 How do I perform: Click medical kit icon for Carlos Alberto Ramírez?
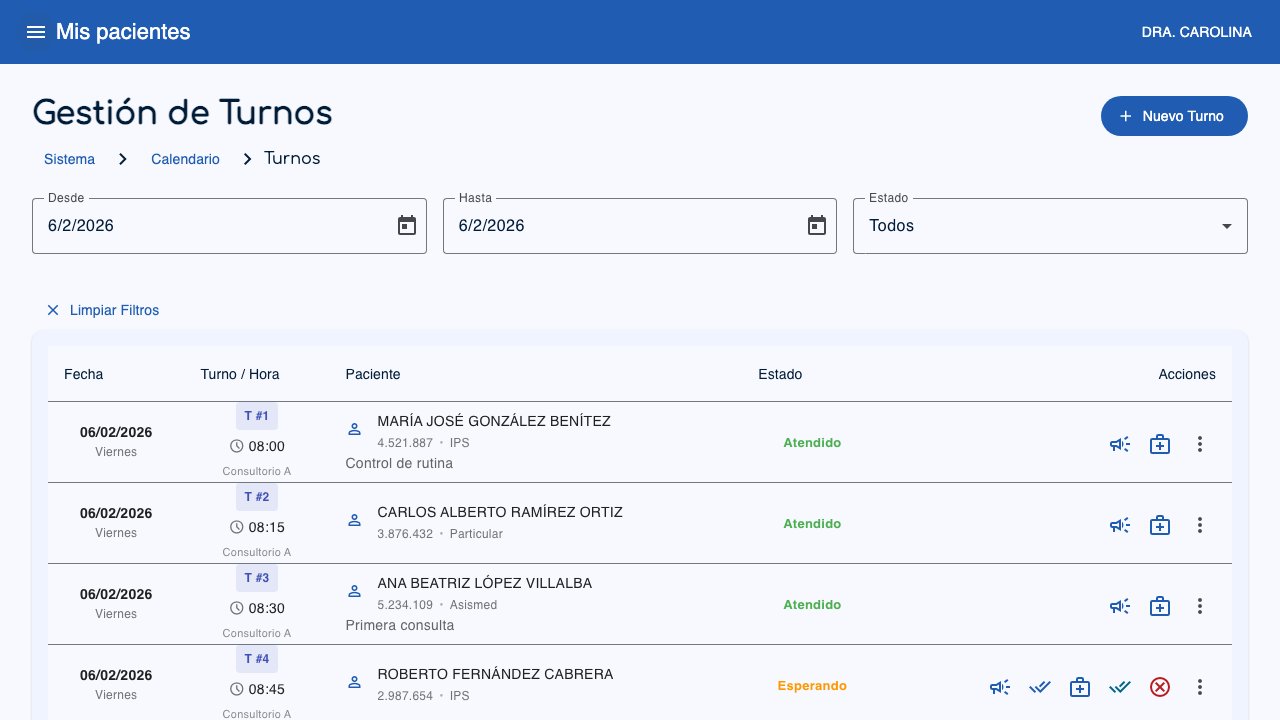click(x=1159, y=525)
